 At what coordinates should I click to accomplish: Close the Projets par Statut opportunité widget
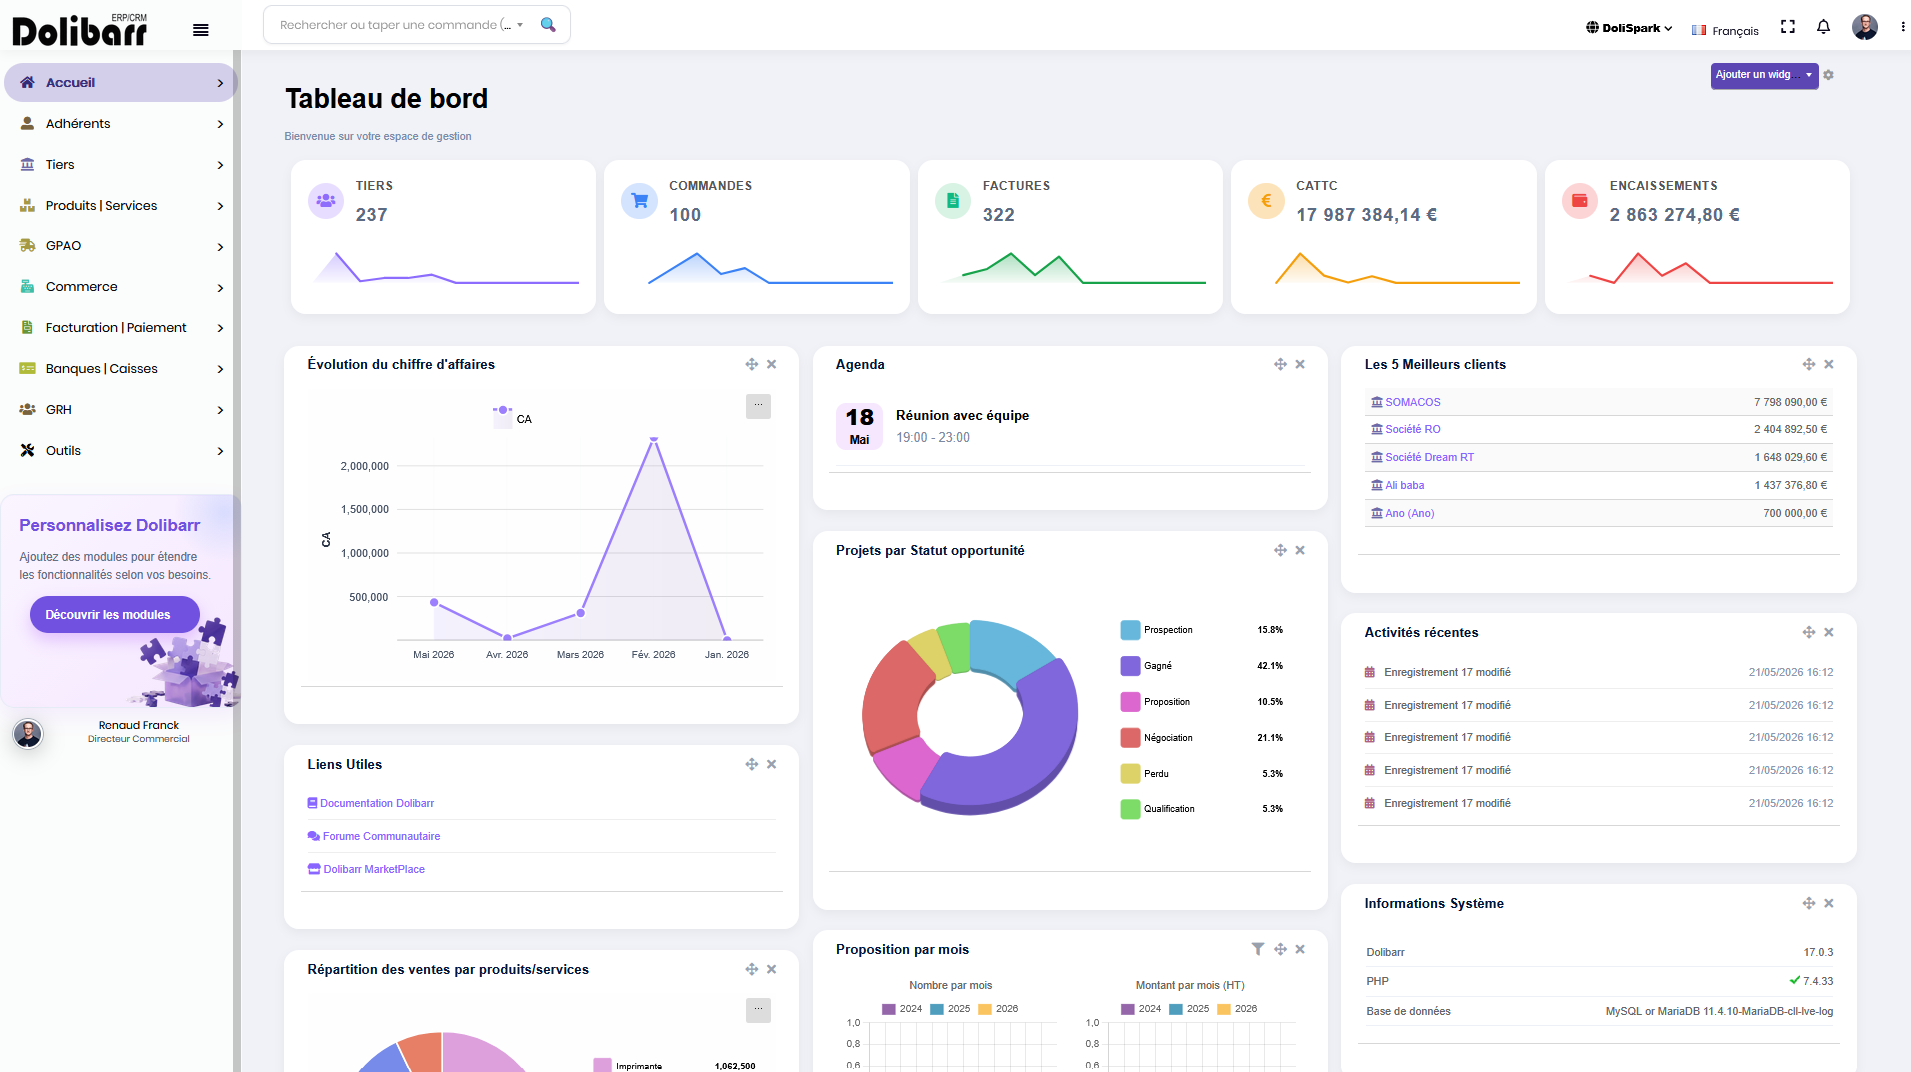1300,550
